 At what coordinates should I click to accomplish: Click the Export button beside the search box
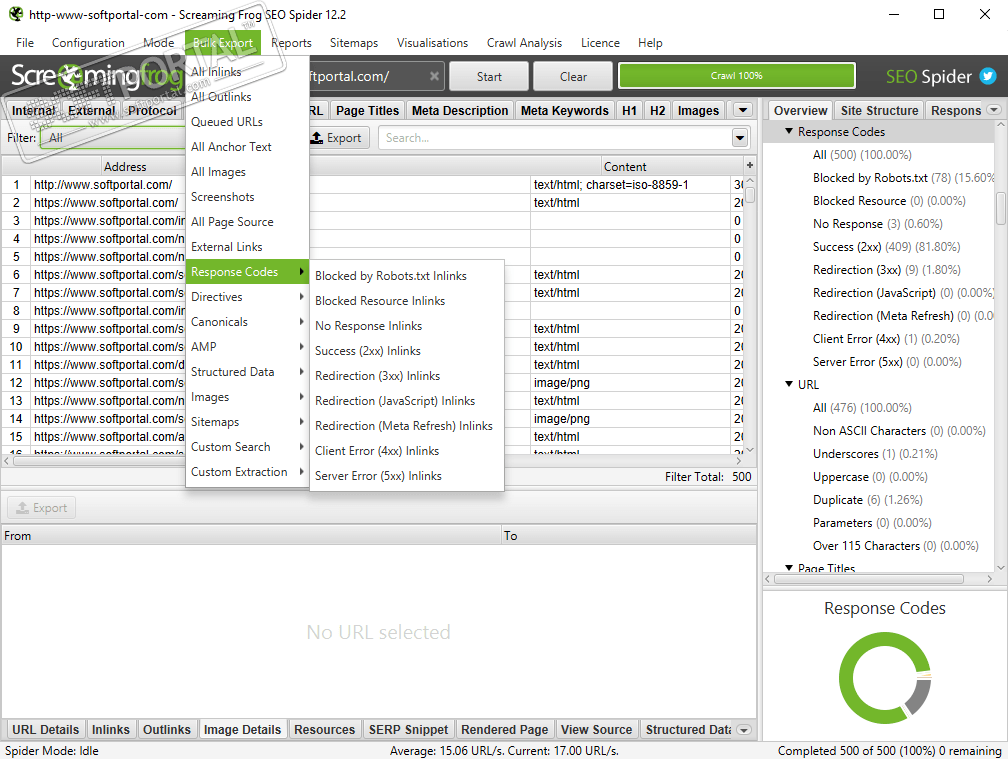pos(337,138)
